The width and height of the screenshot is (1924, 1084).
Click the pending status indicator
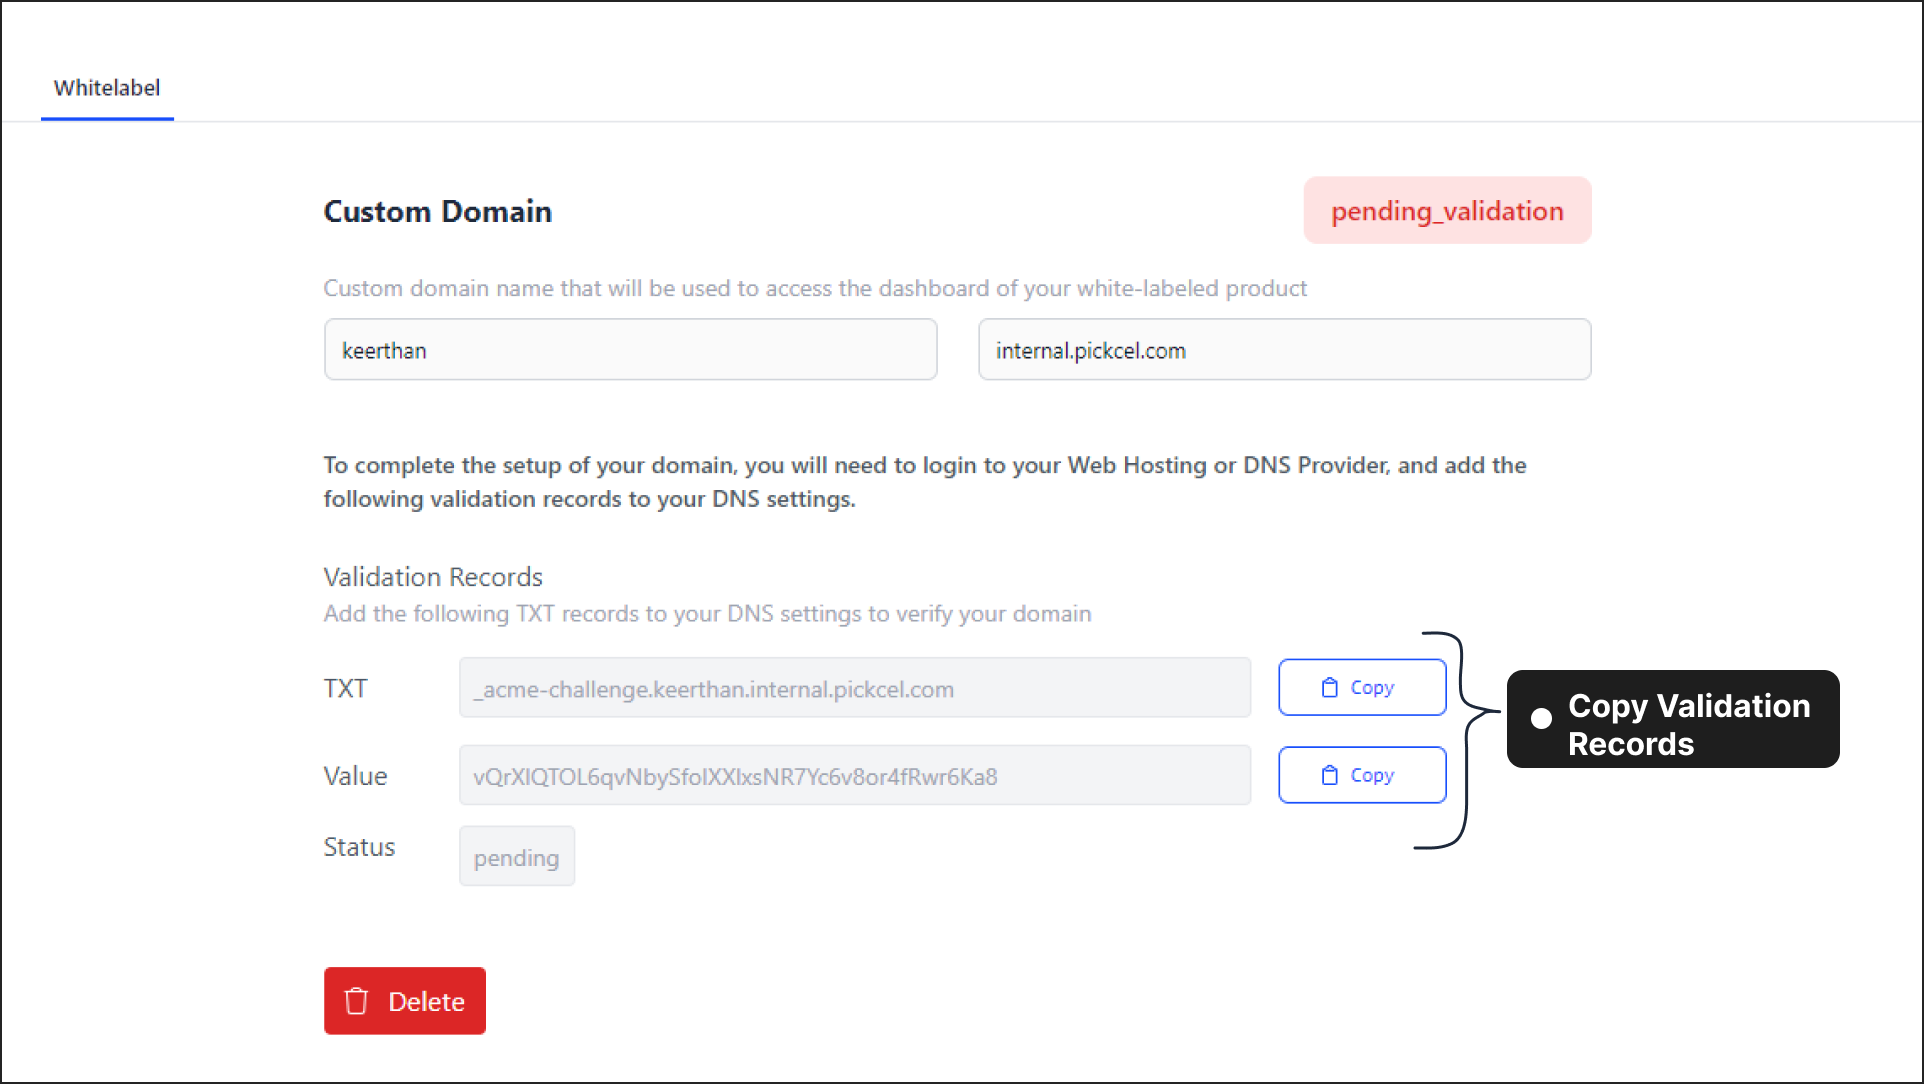coord(517,858)
